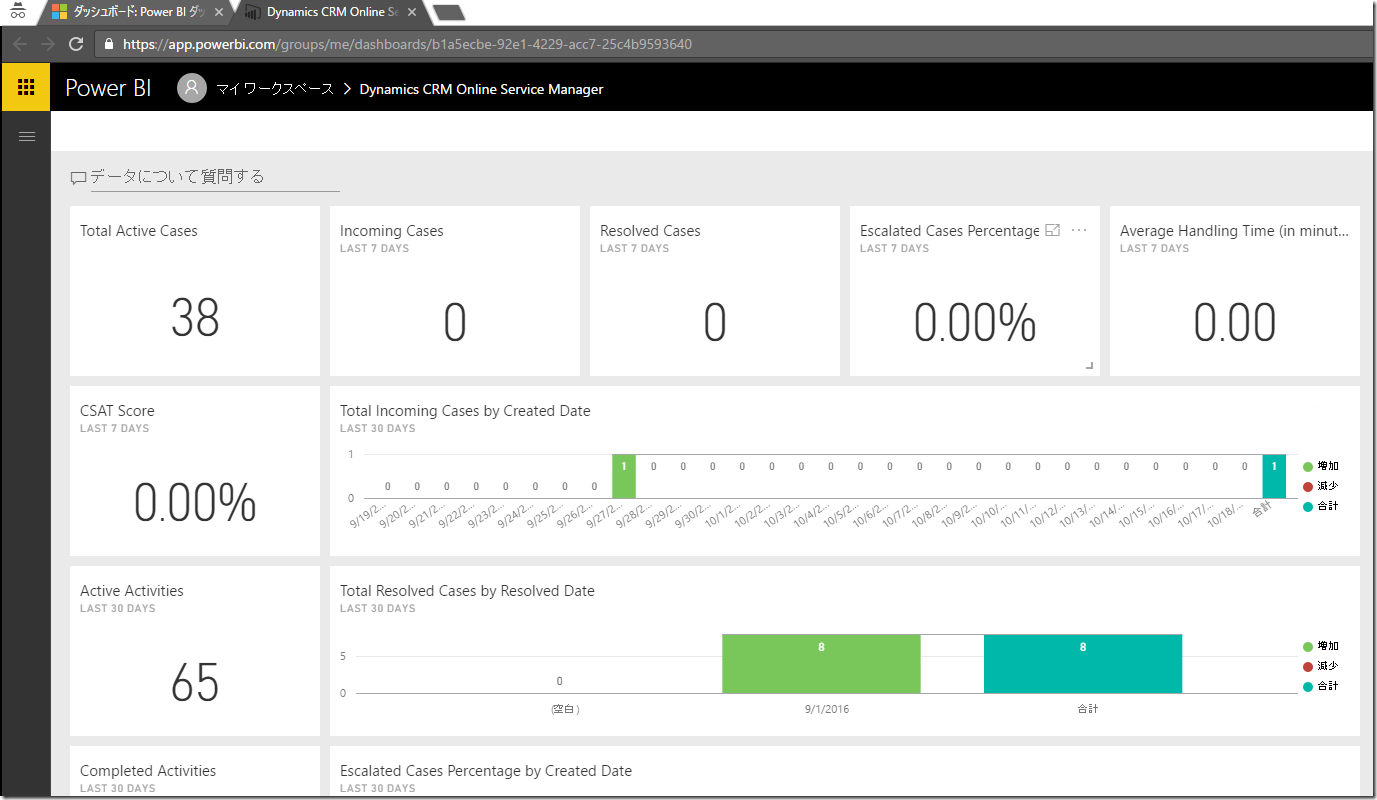Open the ellipsis menu on Escalated Cases Percentage tile

tap(1079, 230)
